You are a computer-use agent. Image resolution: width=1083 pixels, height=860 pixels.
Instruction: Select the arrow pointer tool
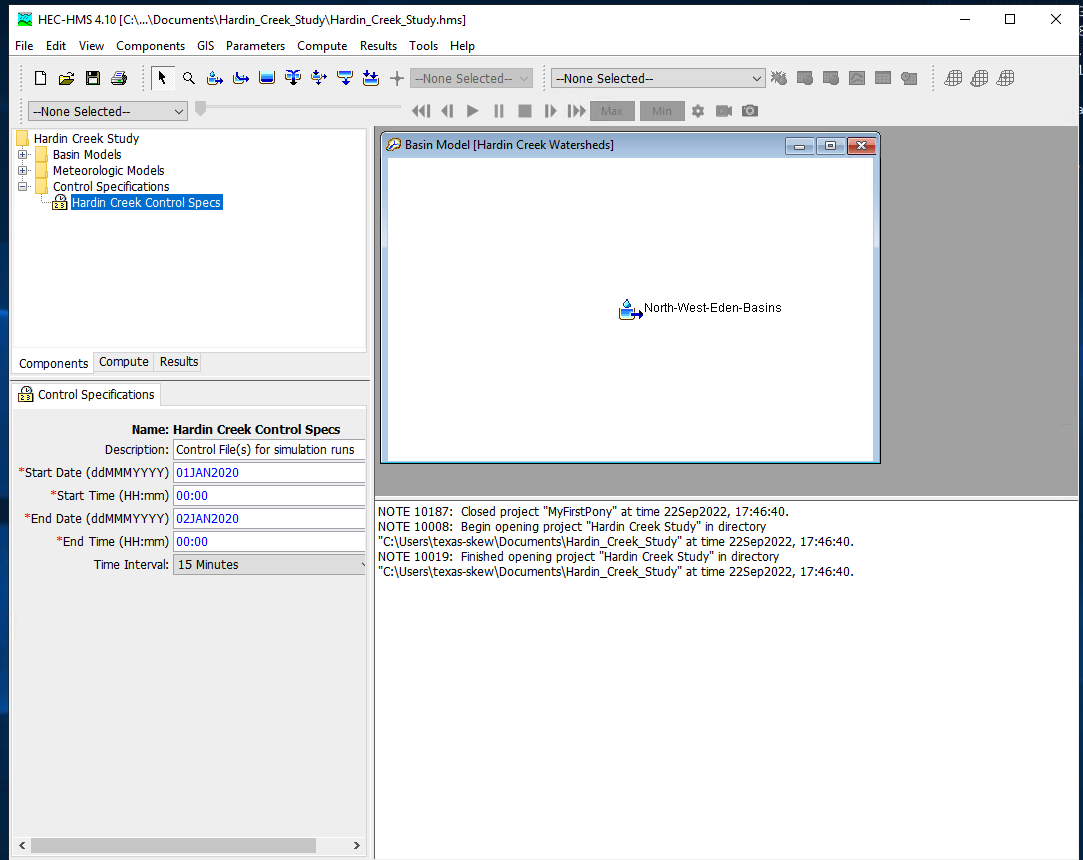point(162,78)
